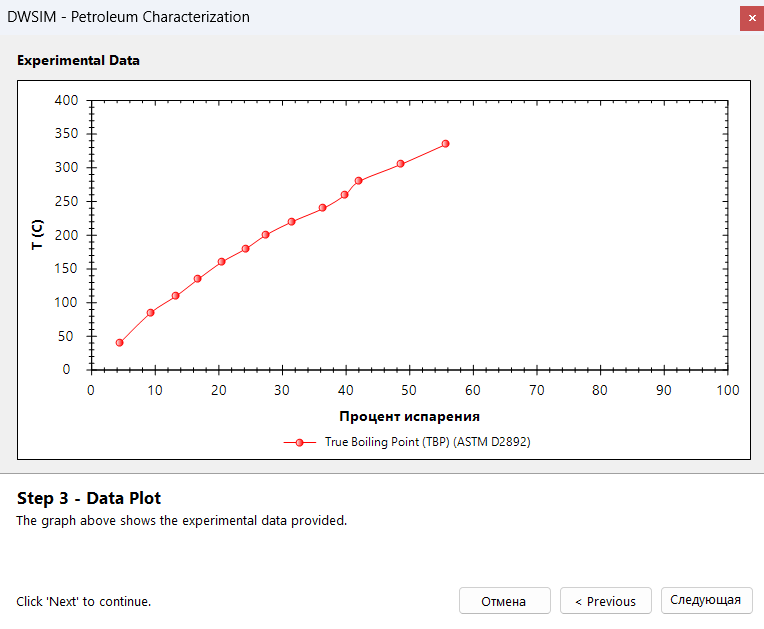Click the data point at 280 C

click(x=359, y=181)
